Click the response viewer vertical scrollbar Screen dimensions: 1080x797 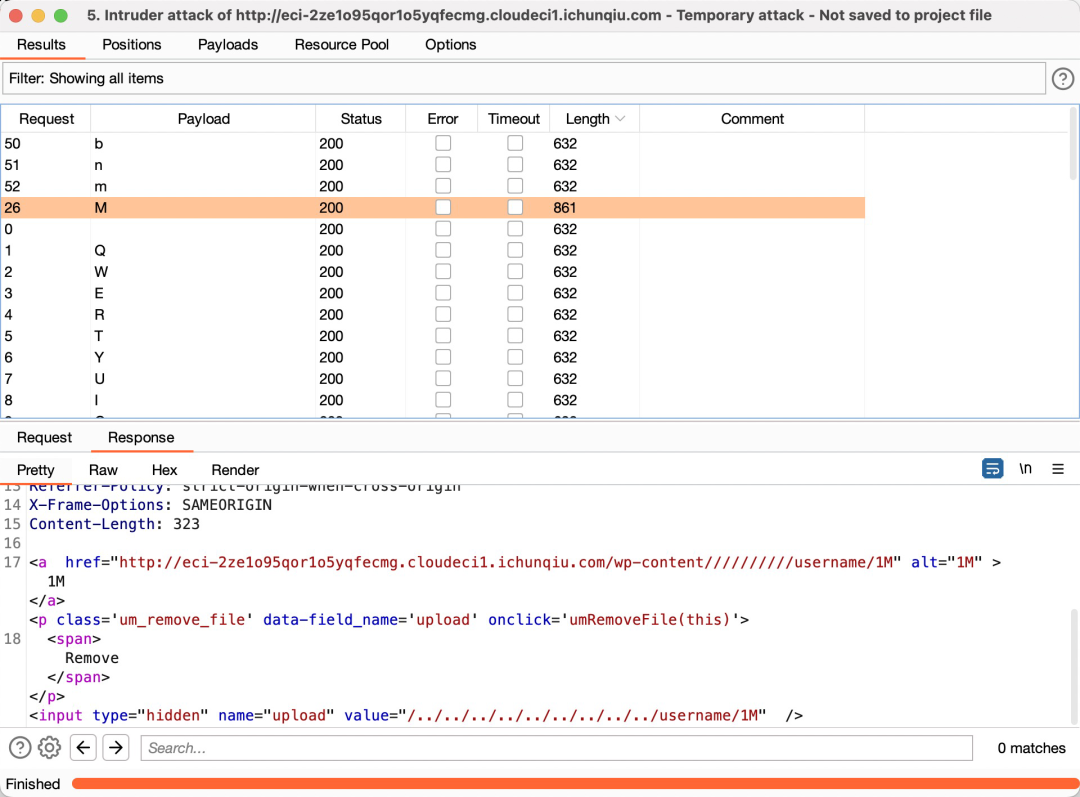(1074, 667)
